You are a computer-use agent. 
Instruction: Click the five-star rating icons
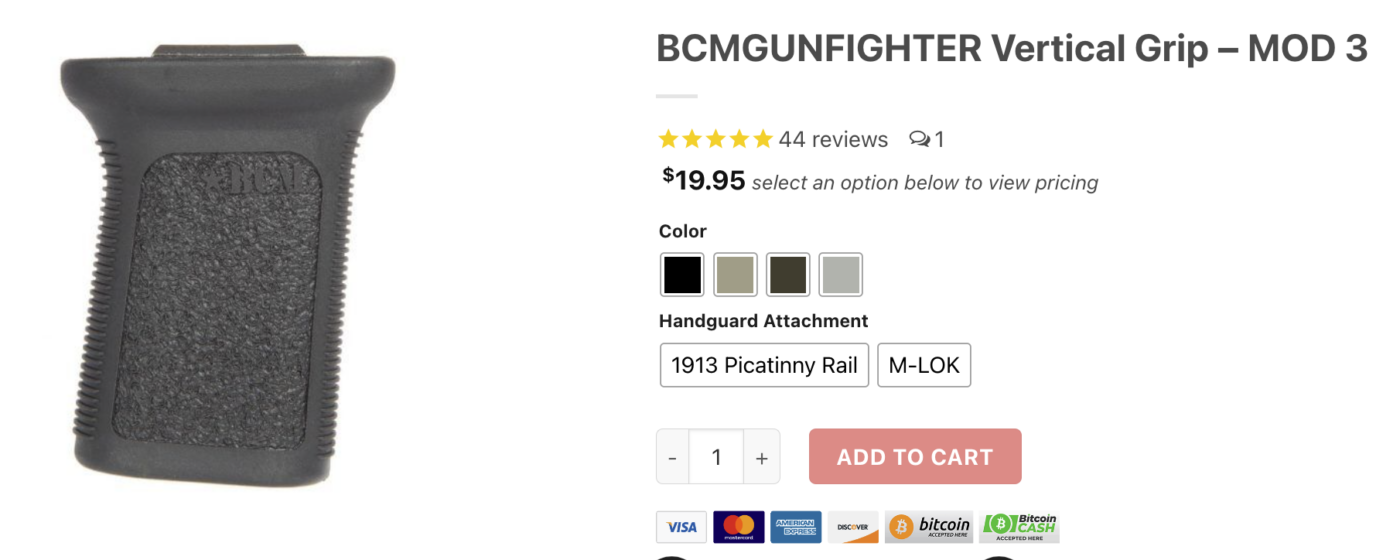coord(716,139)
